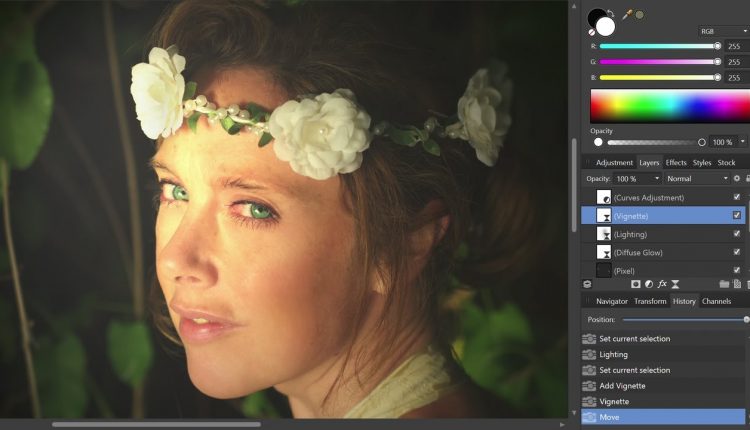
Task: Select the (Pixel) layer
Action: coord(663,270)
